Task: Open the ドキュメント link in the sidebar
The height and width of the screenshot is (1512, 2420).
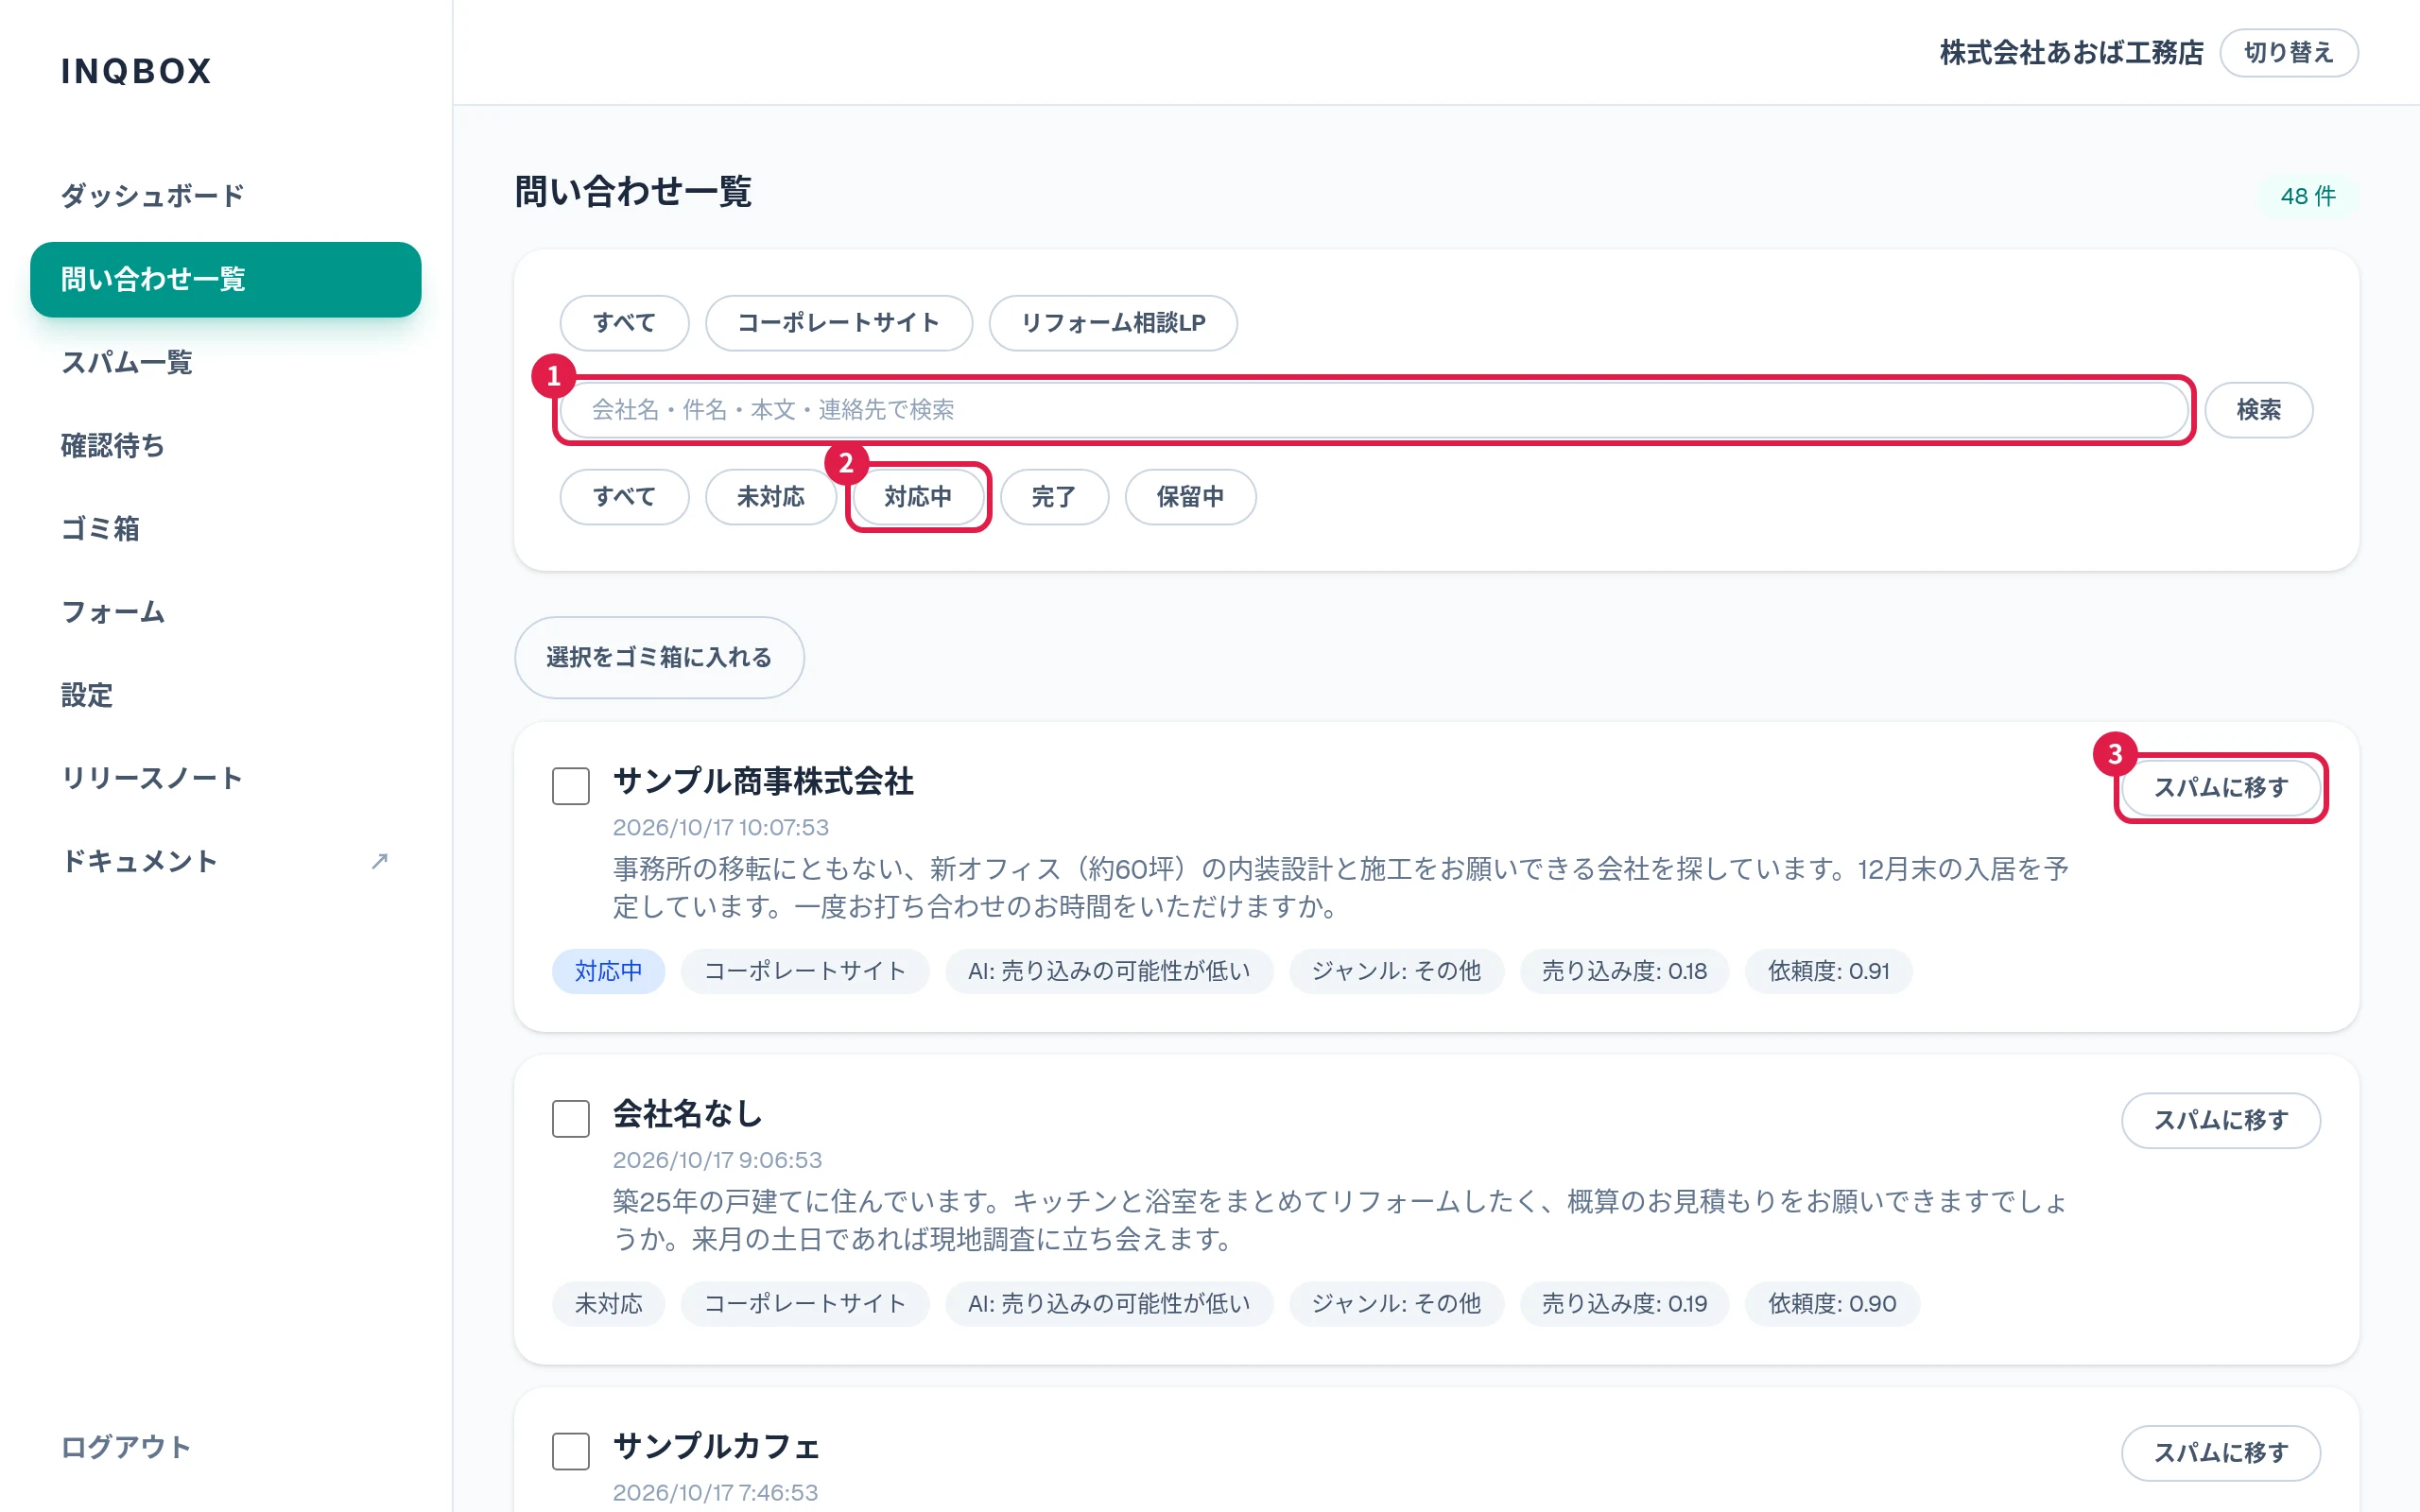Action: (226, 861)
